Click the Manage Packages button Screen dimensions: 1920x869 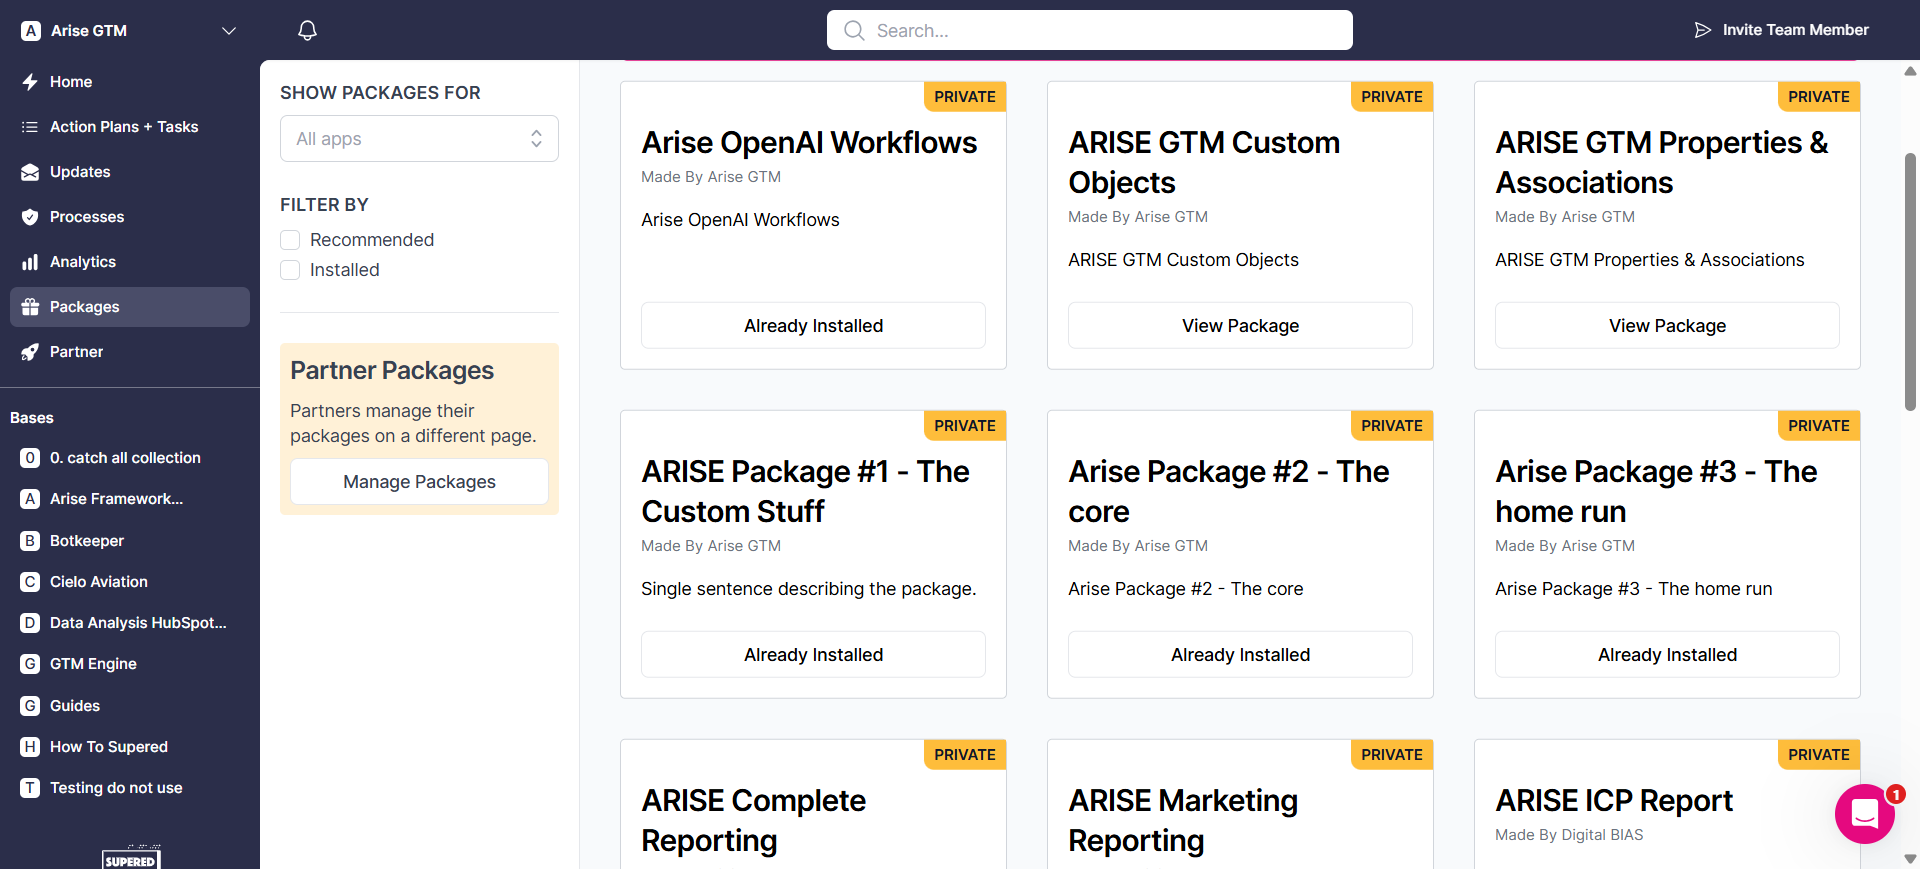419,482
